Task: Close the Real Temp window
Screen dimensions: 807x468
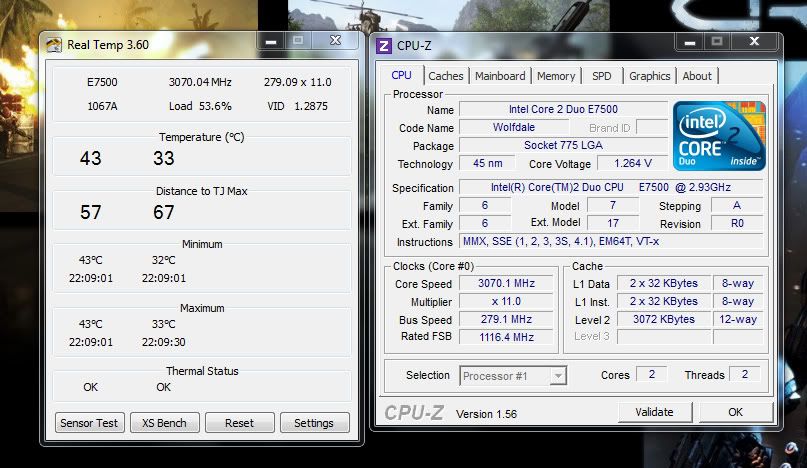Action: (x=335, y=41)
